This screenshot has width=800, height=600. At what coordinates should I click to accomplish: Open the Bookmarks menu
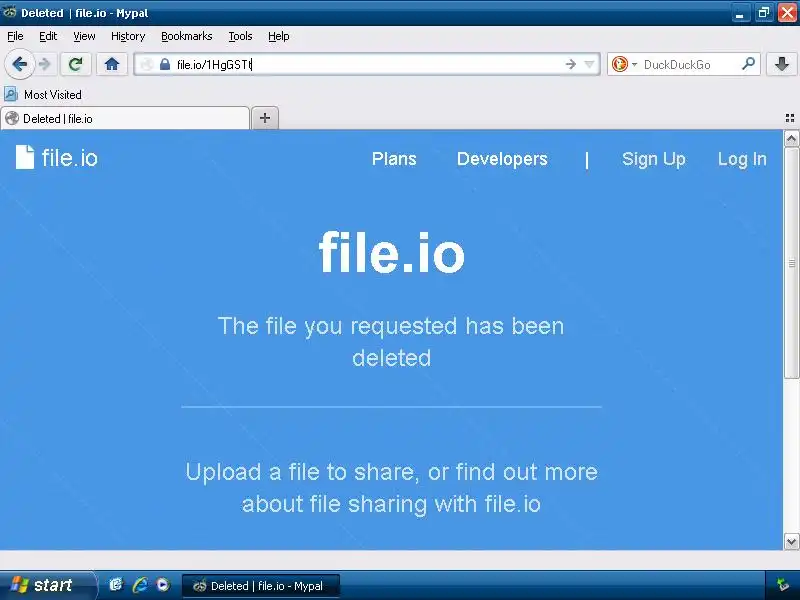pyautogui.click(x=187, y=36)
